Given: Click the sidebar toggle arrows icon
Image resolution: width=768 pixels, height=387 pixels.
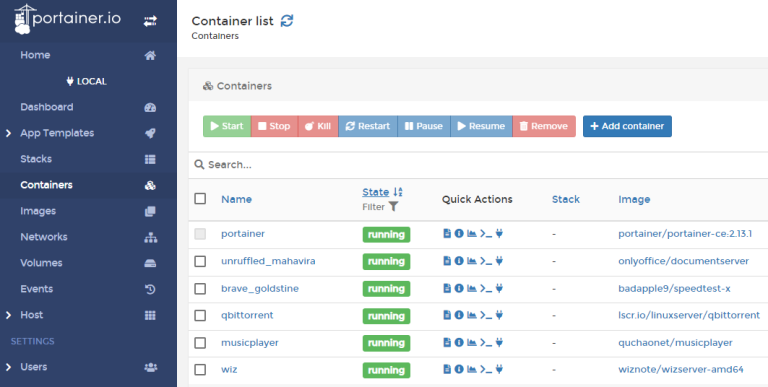Looking at the screenshot, I should pos(150,21).
